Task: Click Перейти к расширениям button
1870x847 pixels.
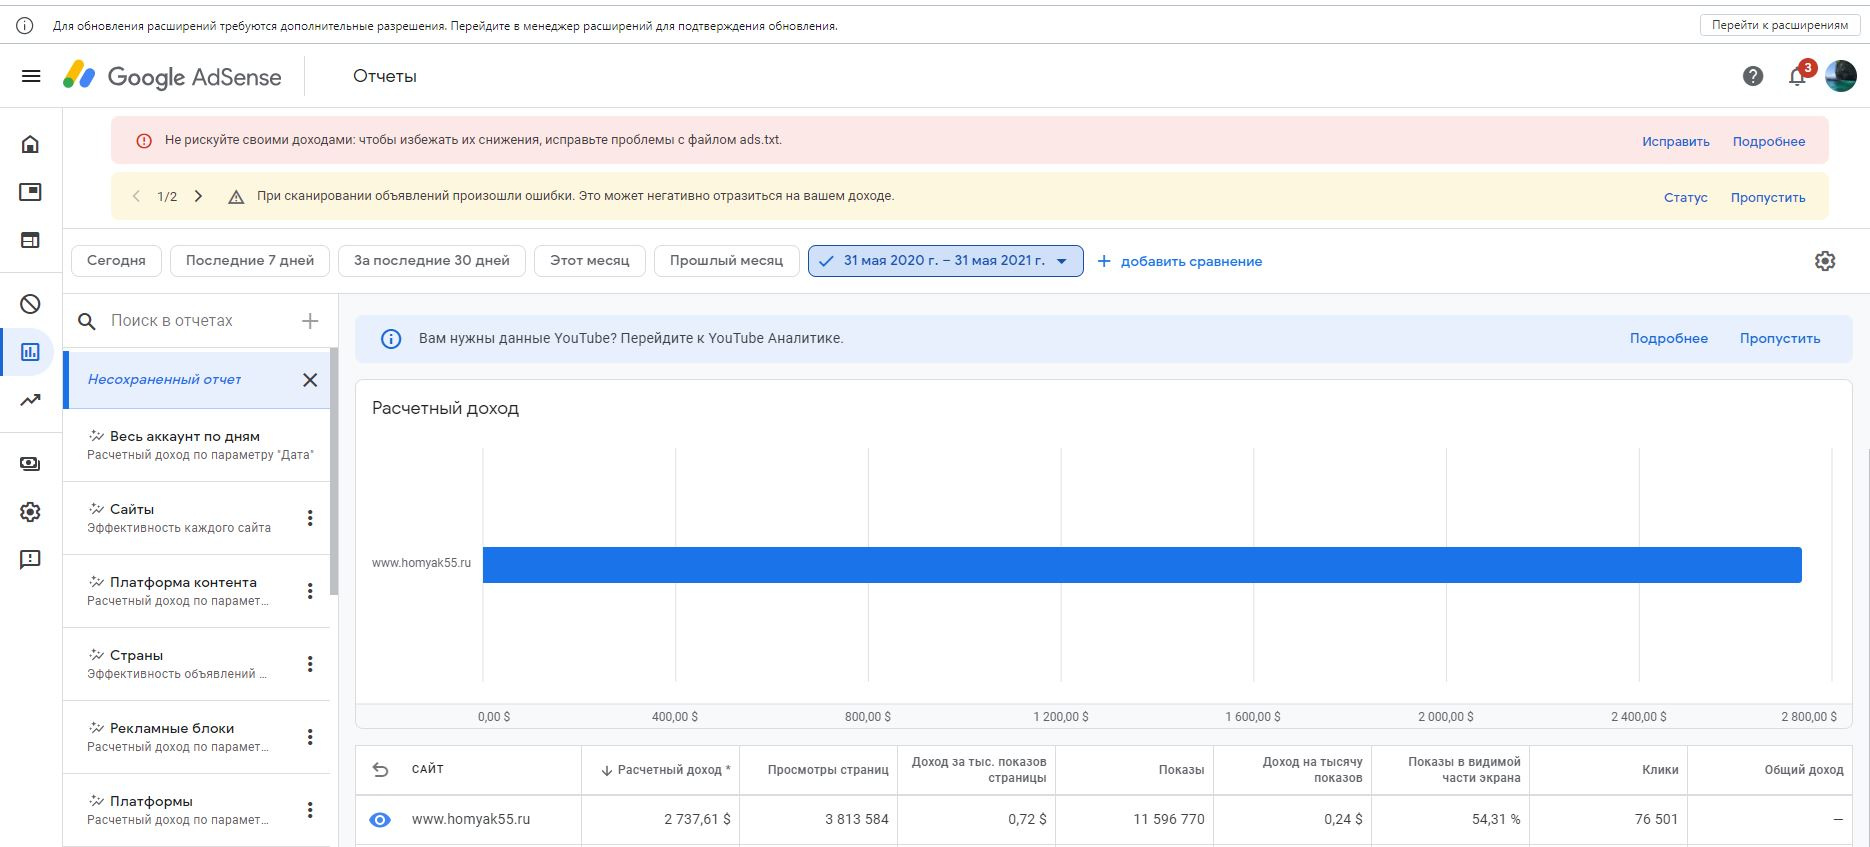Action: (x=1780, y=25)
